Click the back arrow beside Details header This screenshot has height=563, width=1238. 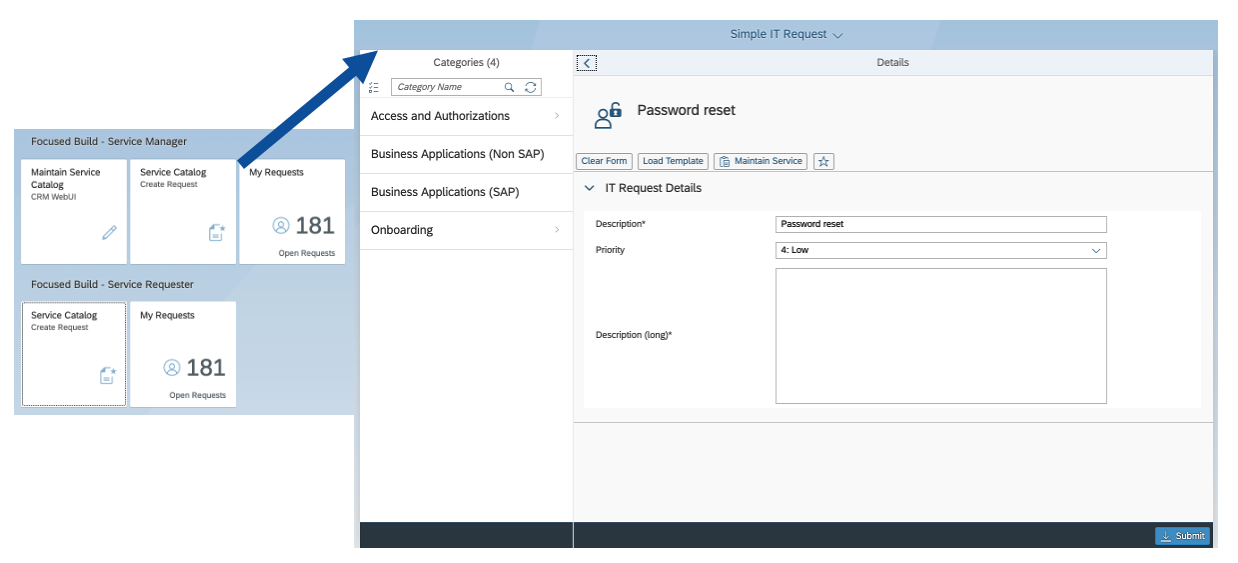[587, 63]
